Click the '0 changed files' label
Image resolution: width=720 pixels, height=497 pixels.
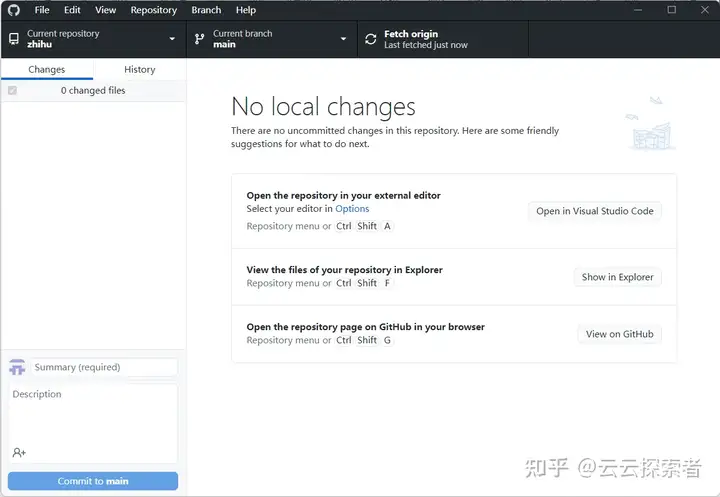[93, 90]
